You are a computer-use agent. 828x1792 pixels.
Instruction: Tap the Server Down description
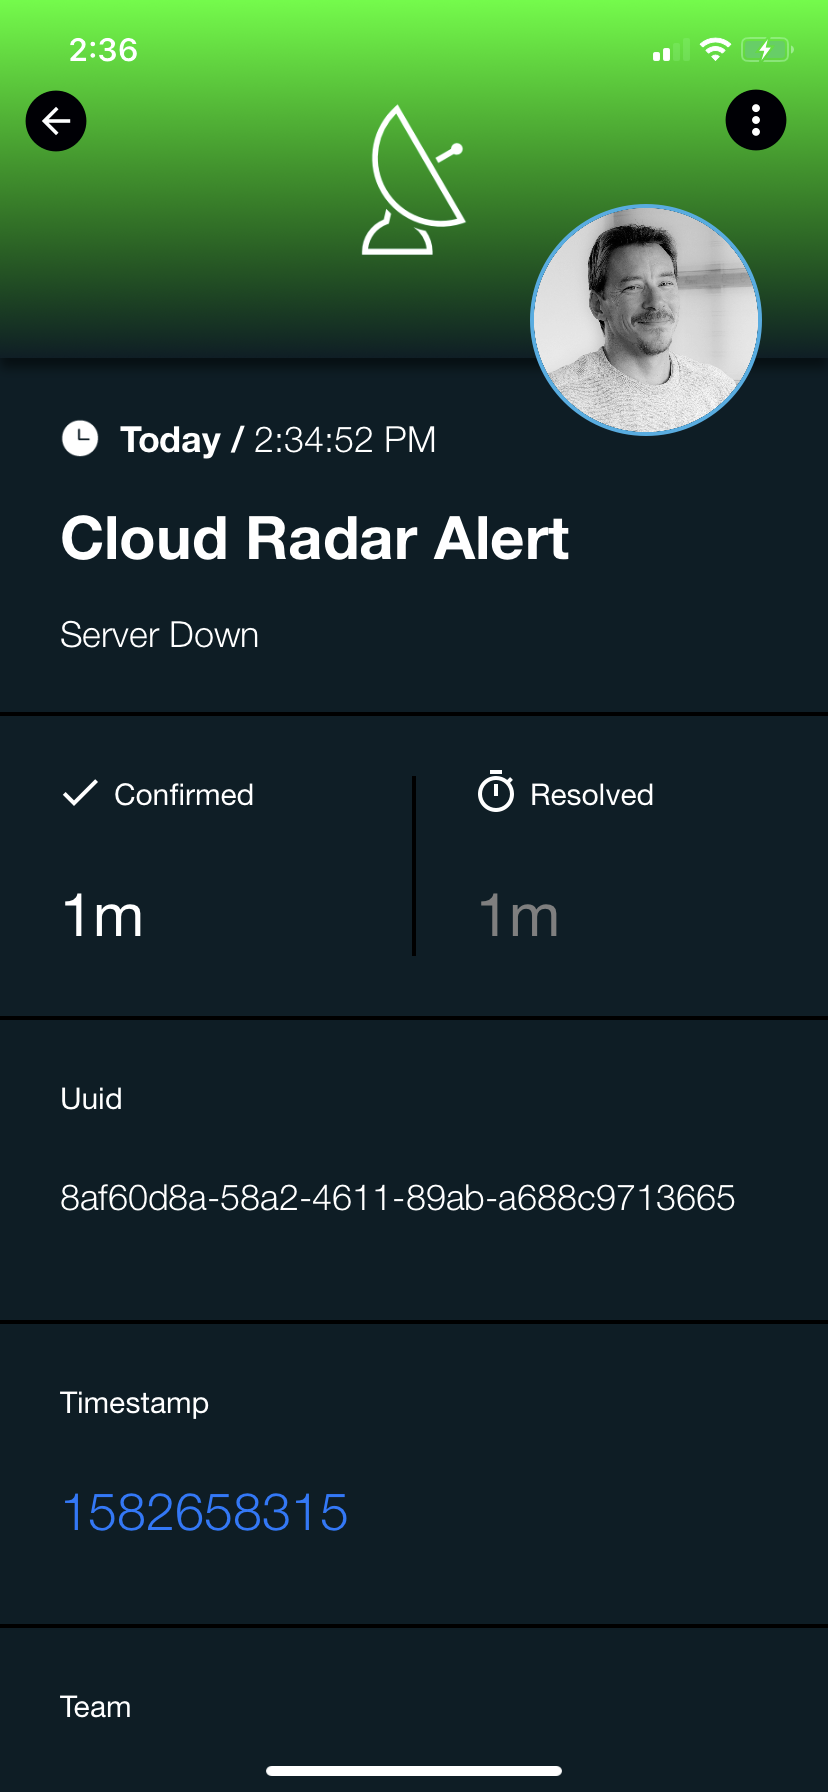pyautogui.click(x=160, y=635)
